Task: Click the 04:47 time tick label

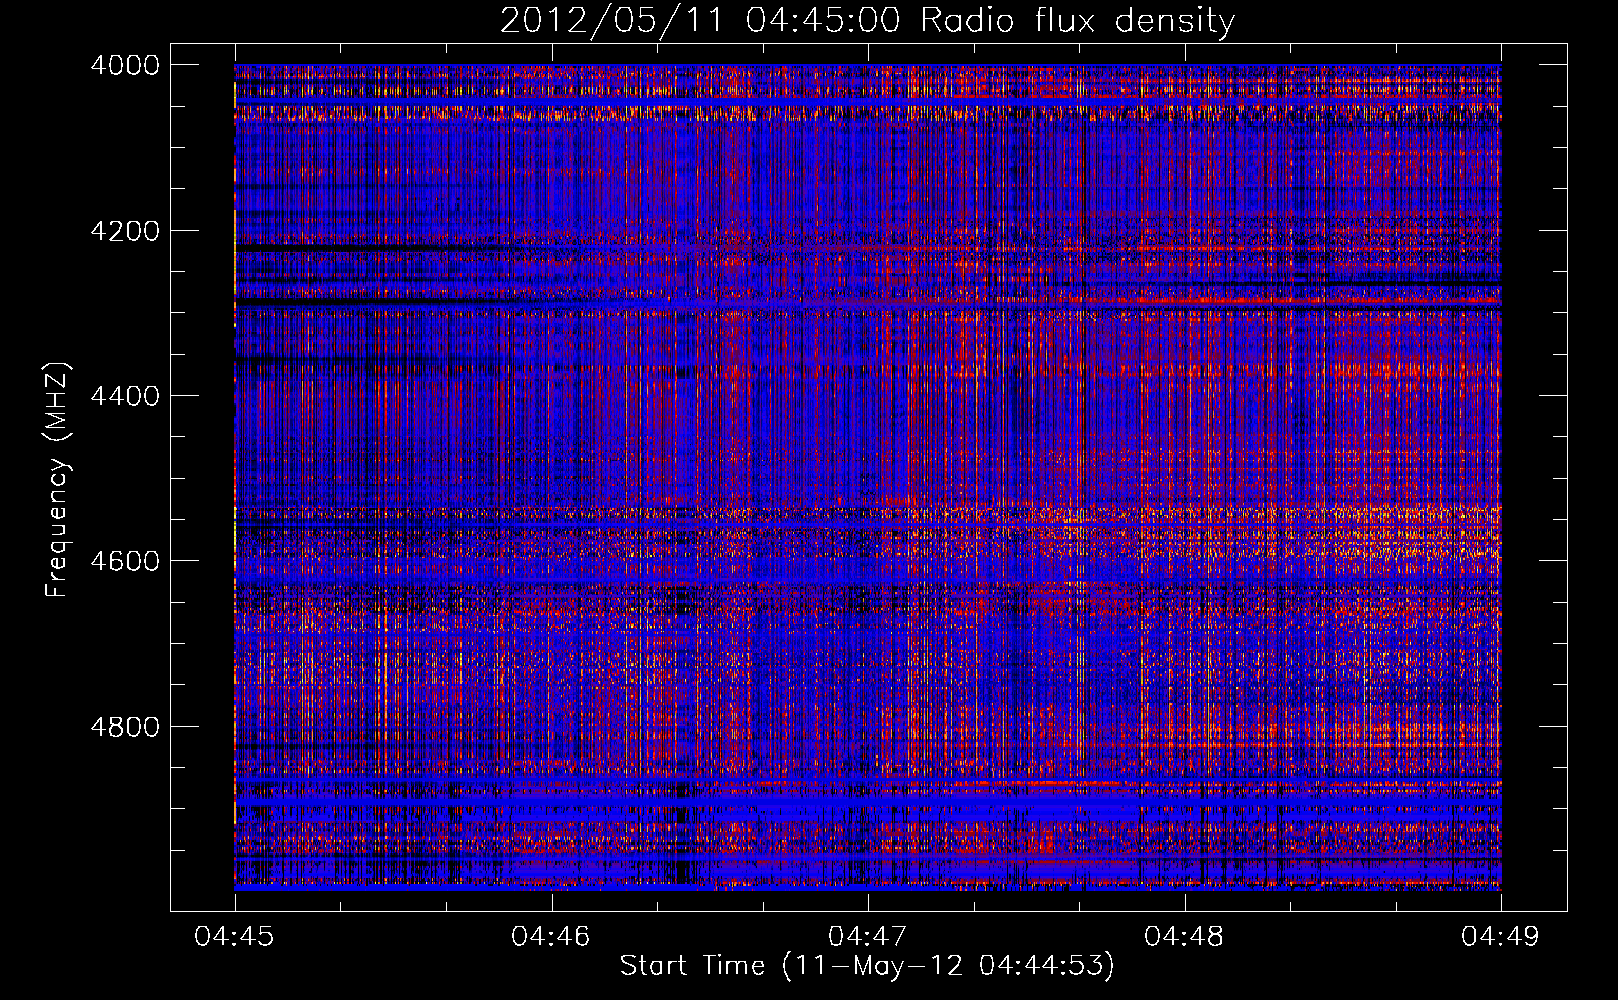Action: coord(867,937)
